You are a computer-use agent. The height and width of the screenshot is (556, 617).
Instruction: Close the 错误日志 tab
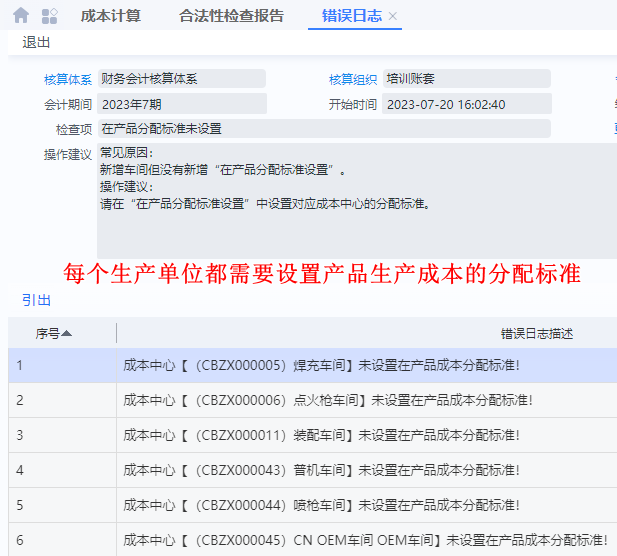[393, 16]
